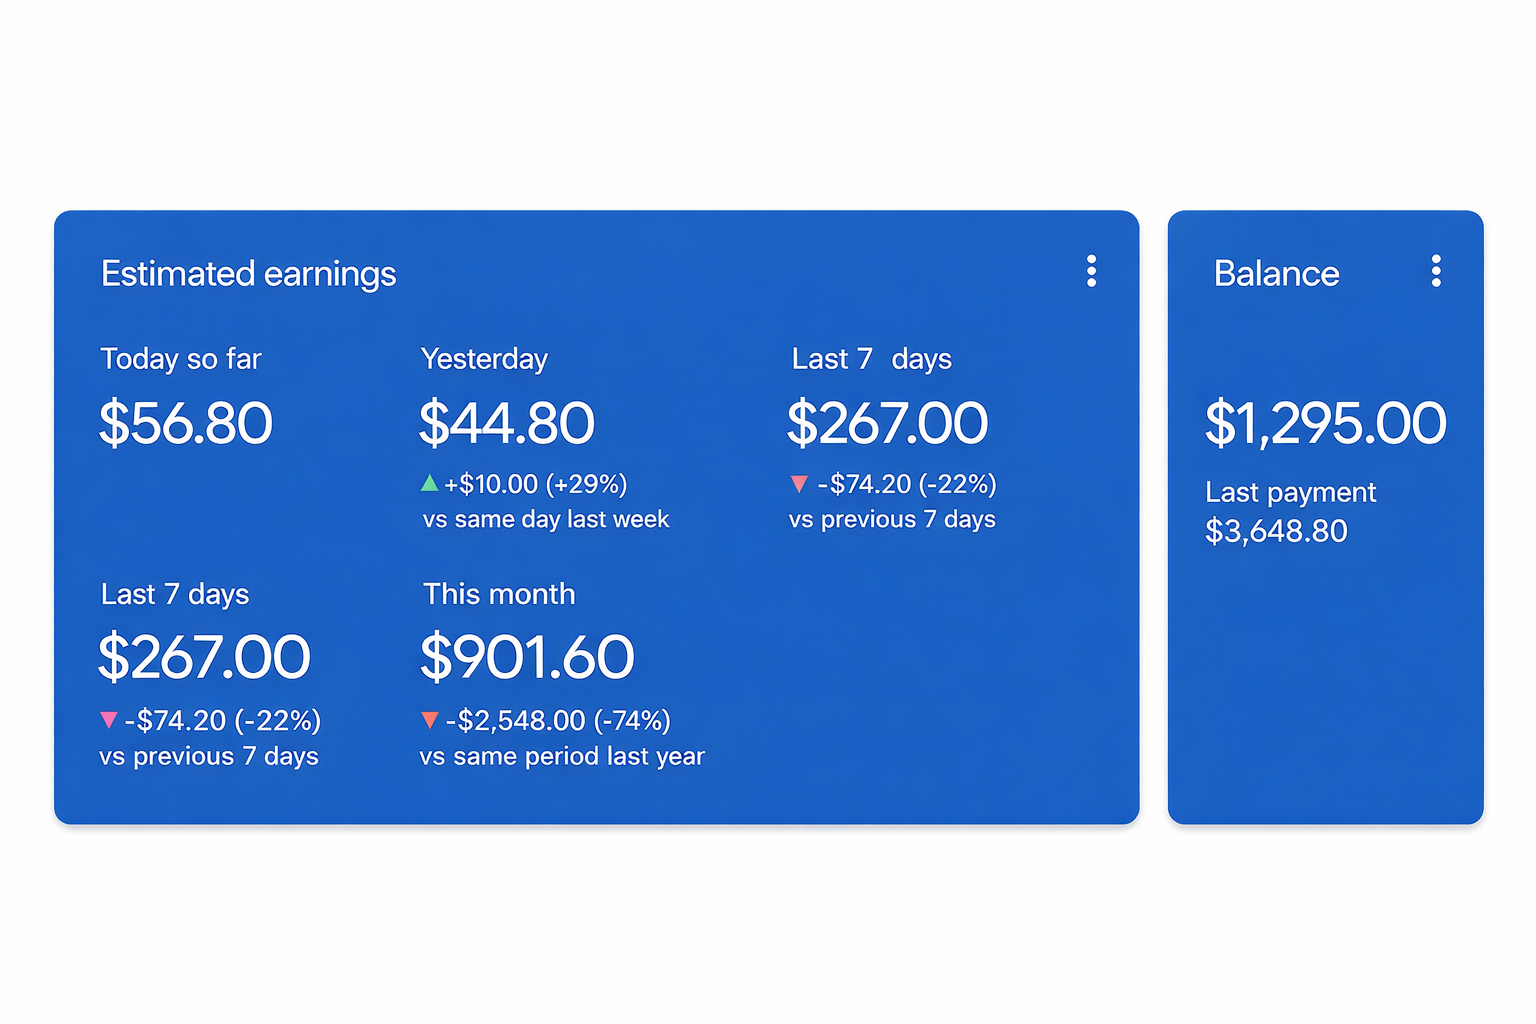Image resolution: width=1536 pixels, height=1024 pixels.
Task: Select the "vs same period last year" text
Action: (x=562, y=757)
